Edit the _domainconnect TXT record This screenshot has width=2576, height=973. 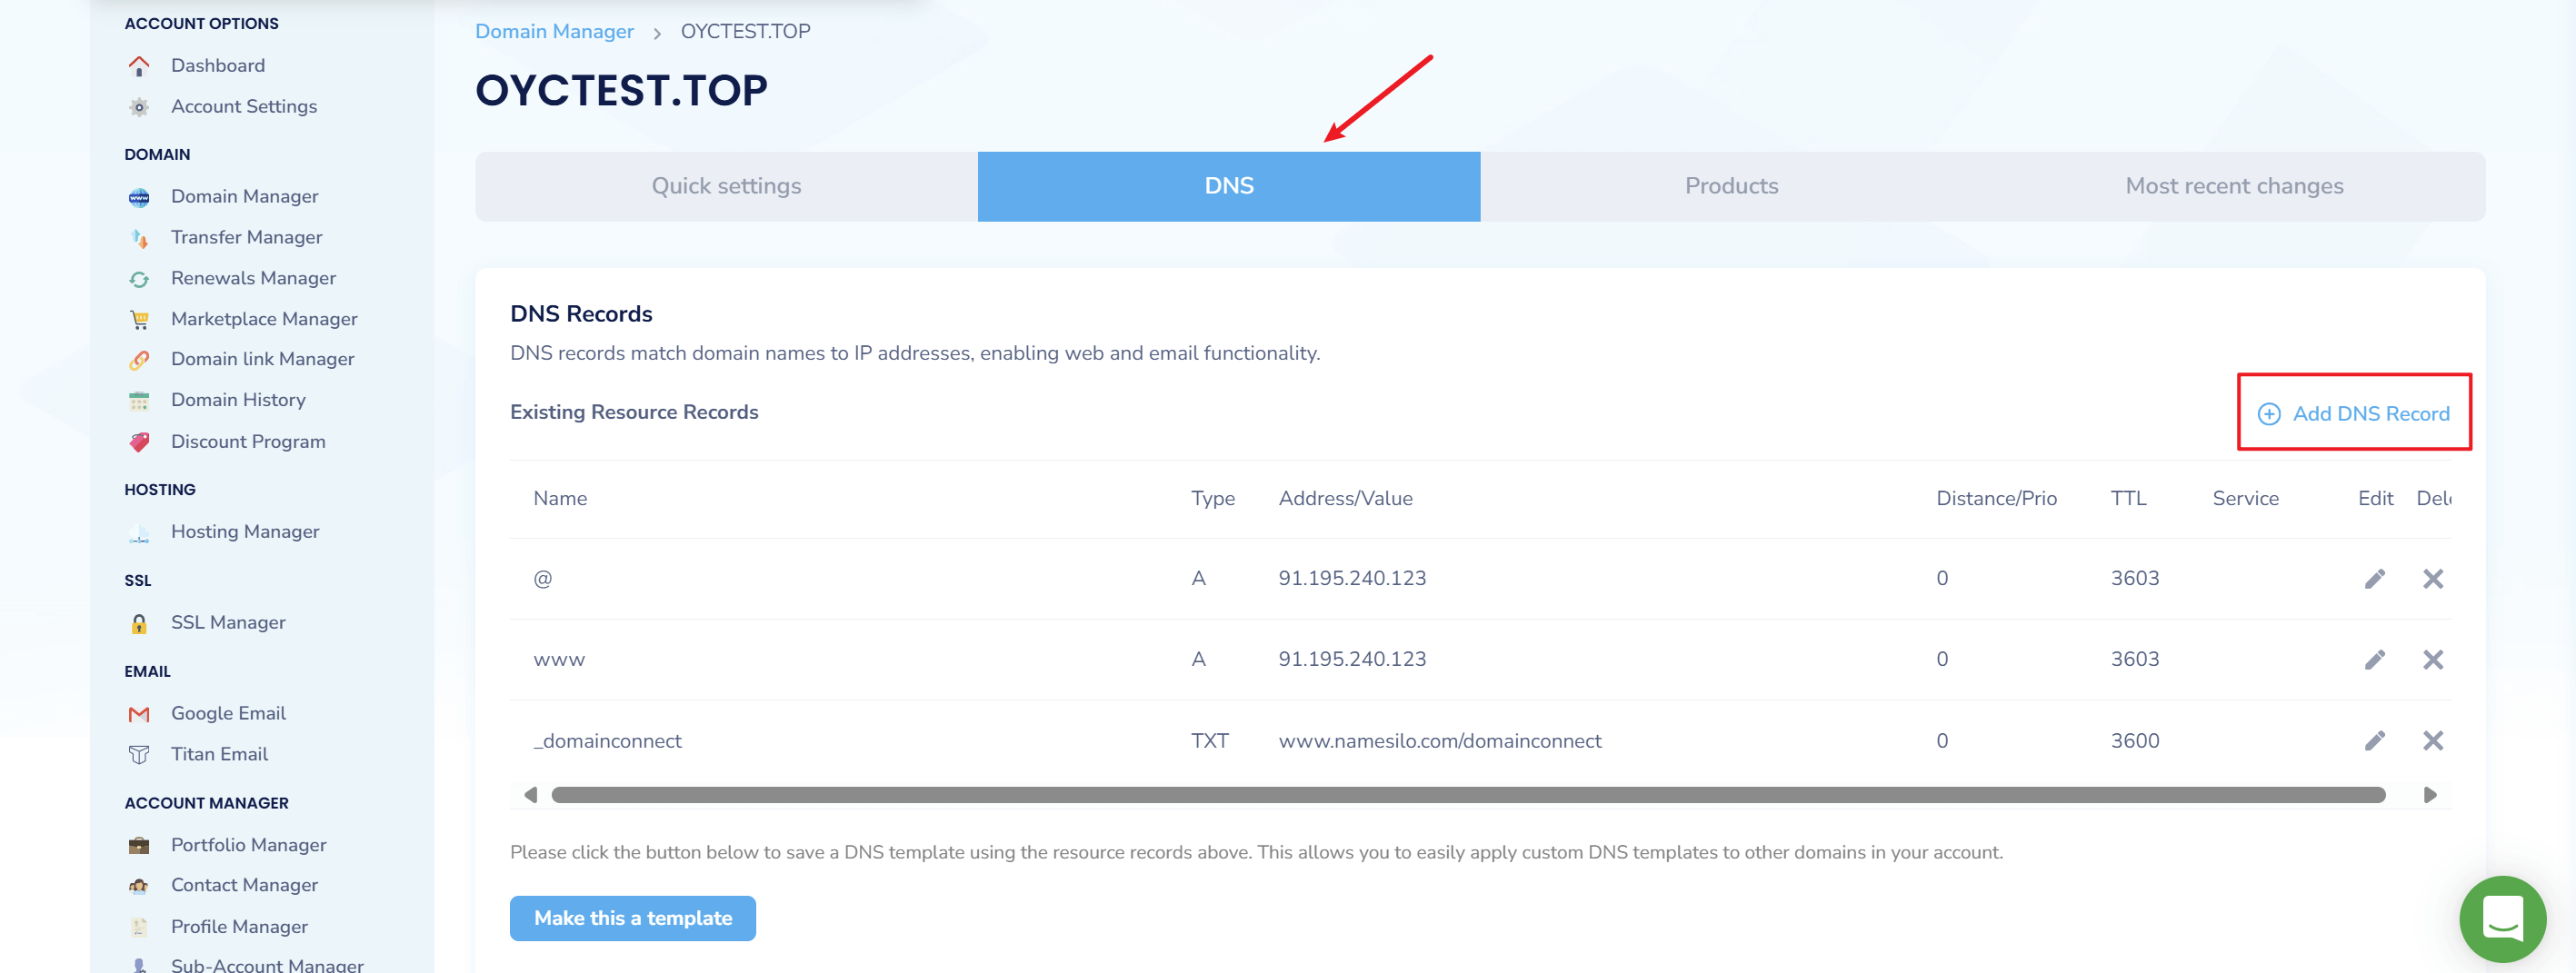point(2374,741)
